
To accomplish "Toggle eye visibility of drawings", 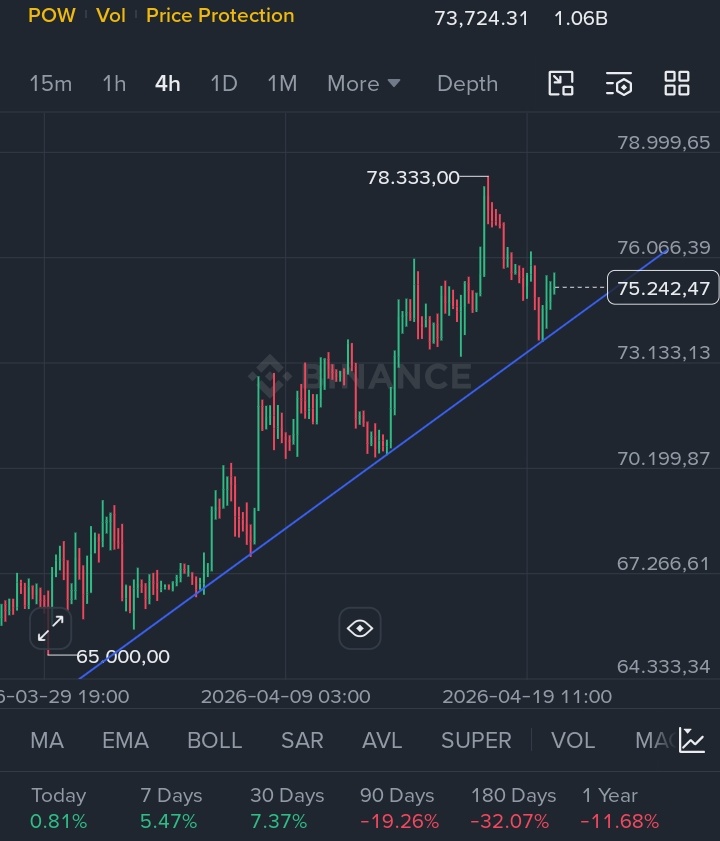I will (360, 628).
